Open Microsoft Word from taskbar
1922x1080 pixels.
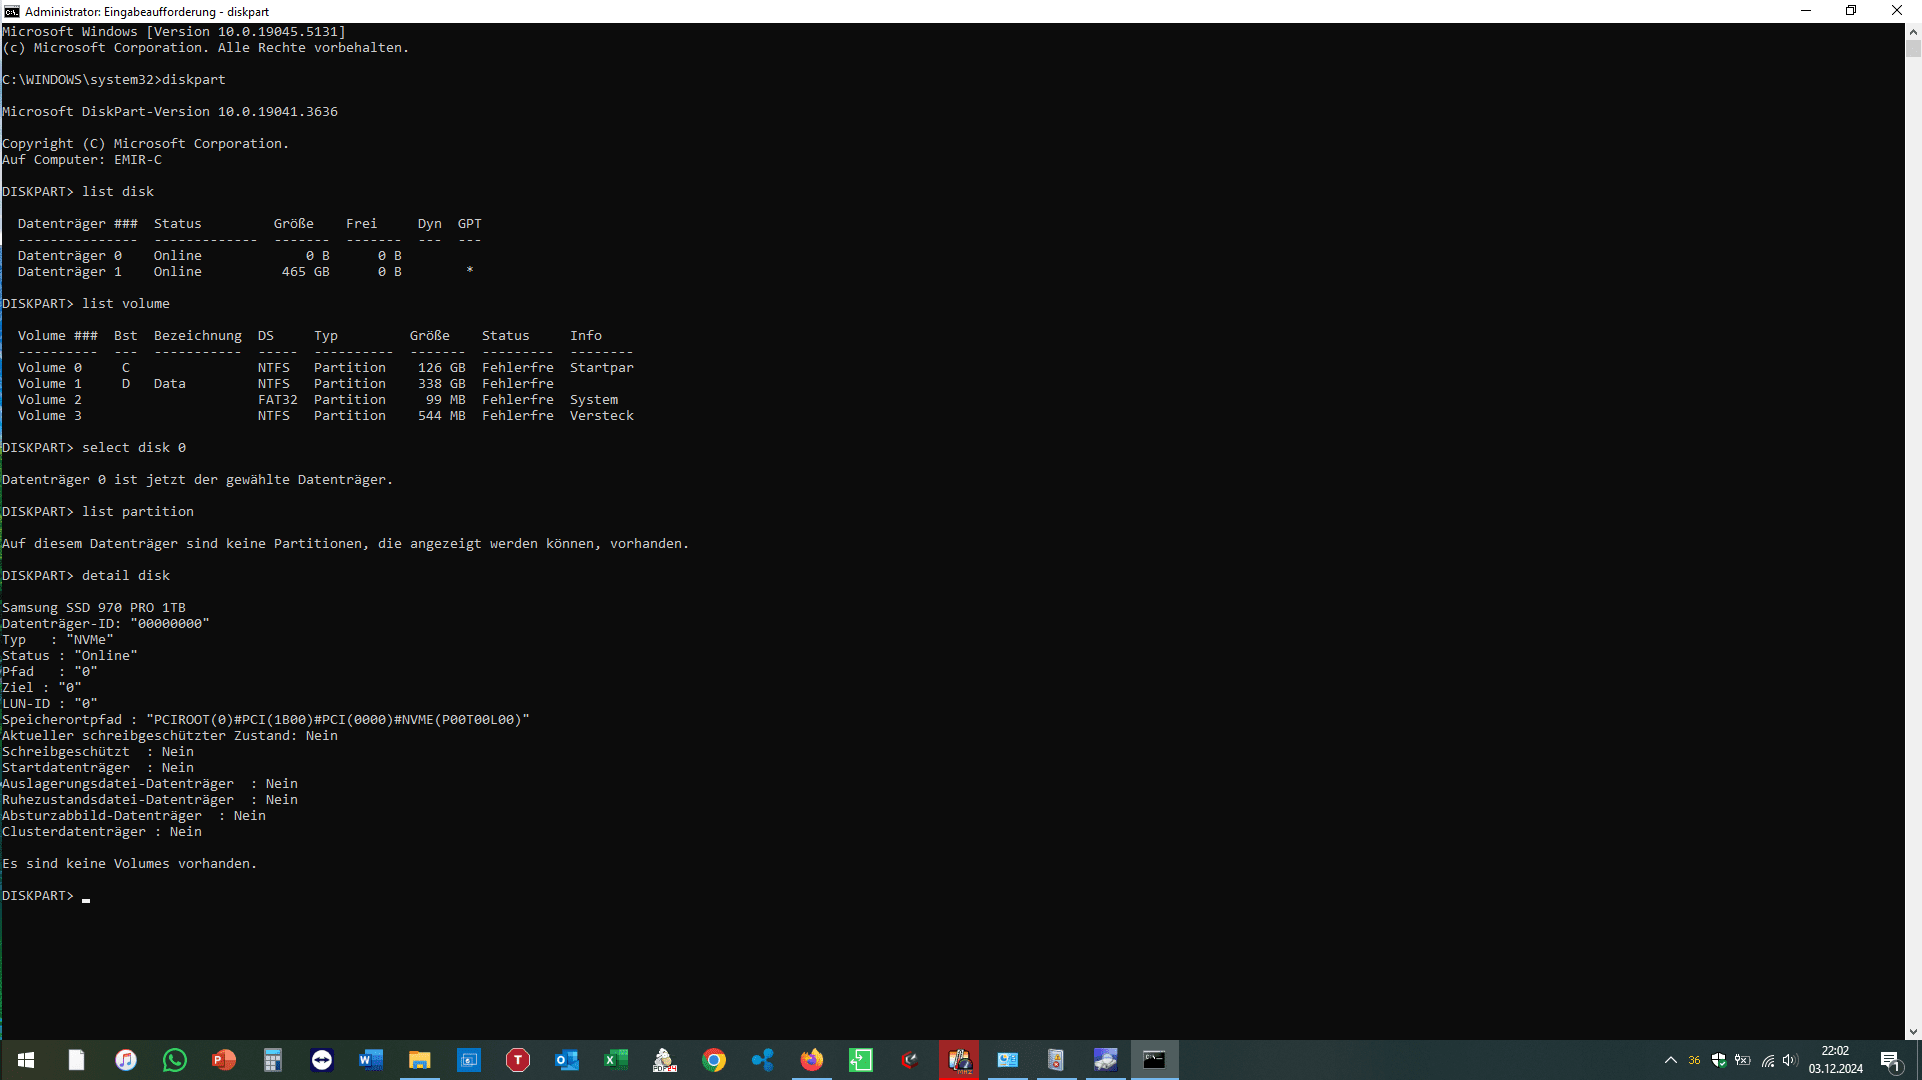pos(371,1060)
